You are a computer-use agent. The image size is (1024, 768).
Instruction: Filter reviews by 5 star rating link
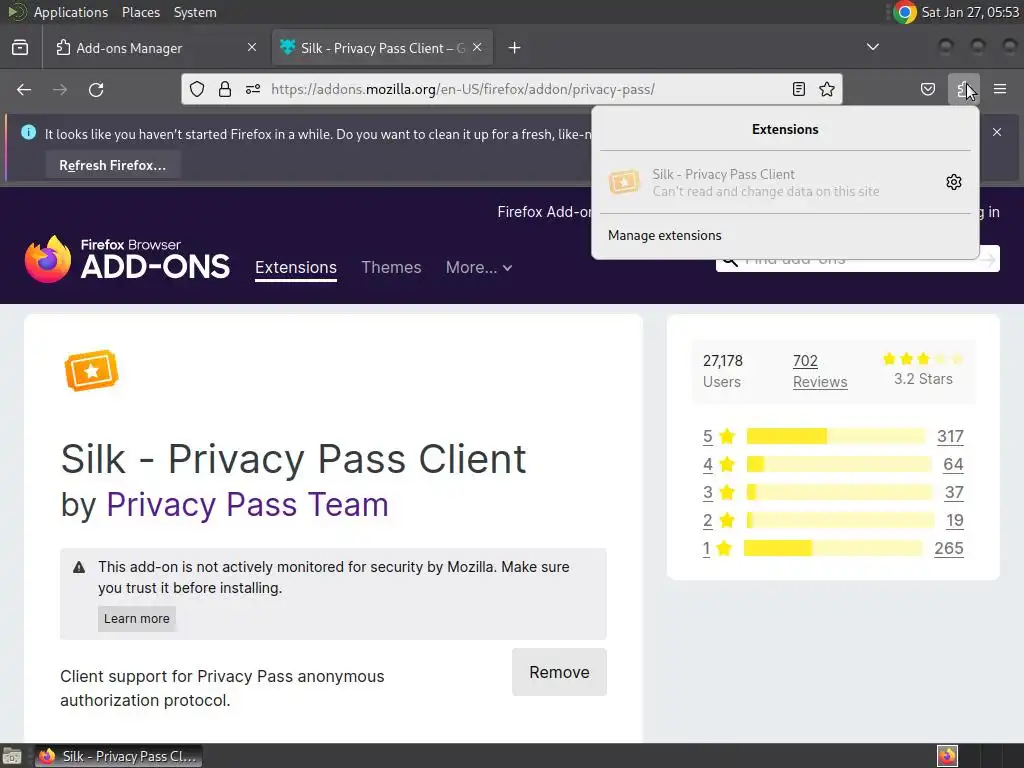(x=707, y=436)
